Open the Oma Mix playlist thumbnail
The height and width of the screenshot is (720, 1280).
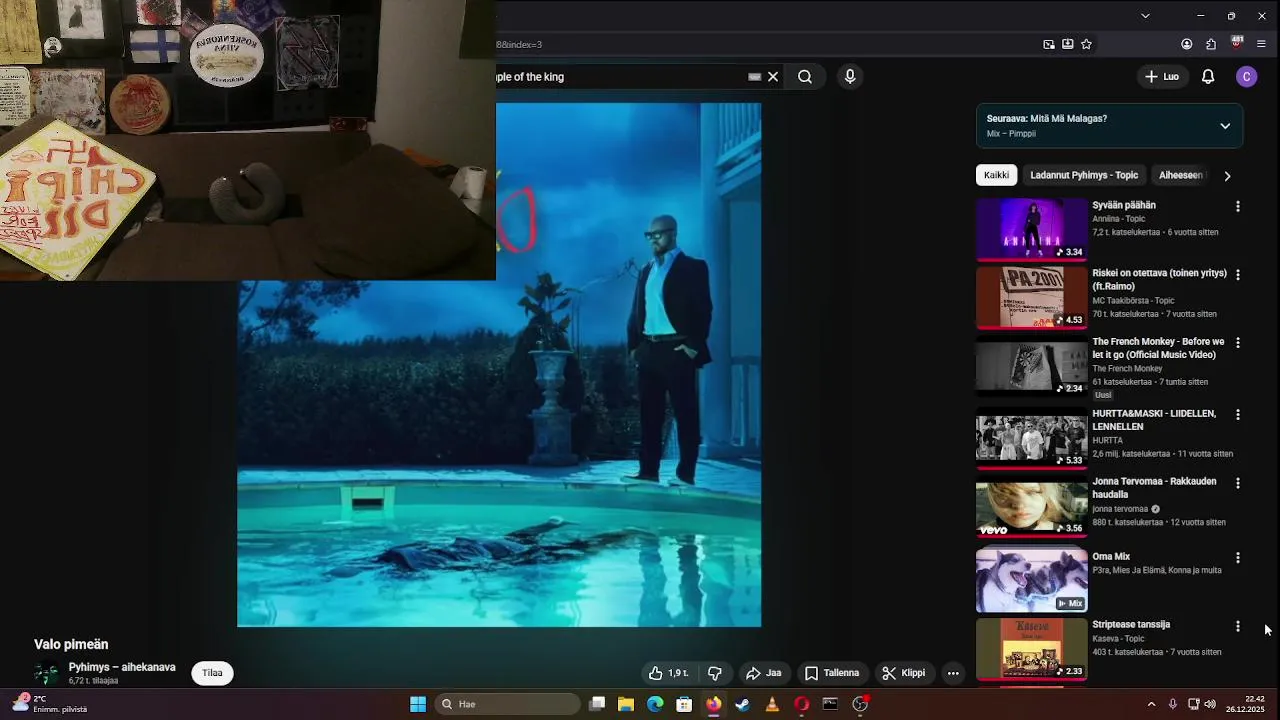point(1031,581)
